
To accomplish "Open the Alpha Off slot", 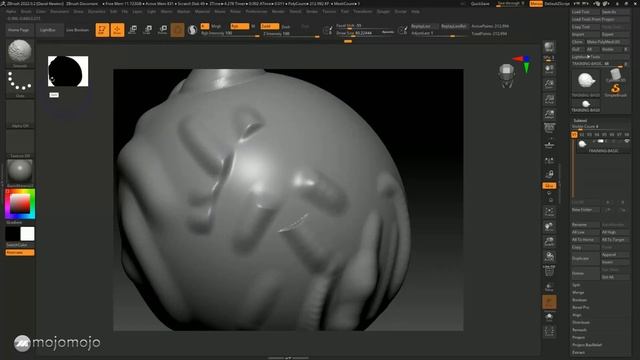I will coord(20,114).
